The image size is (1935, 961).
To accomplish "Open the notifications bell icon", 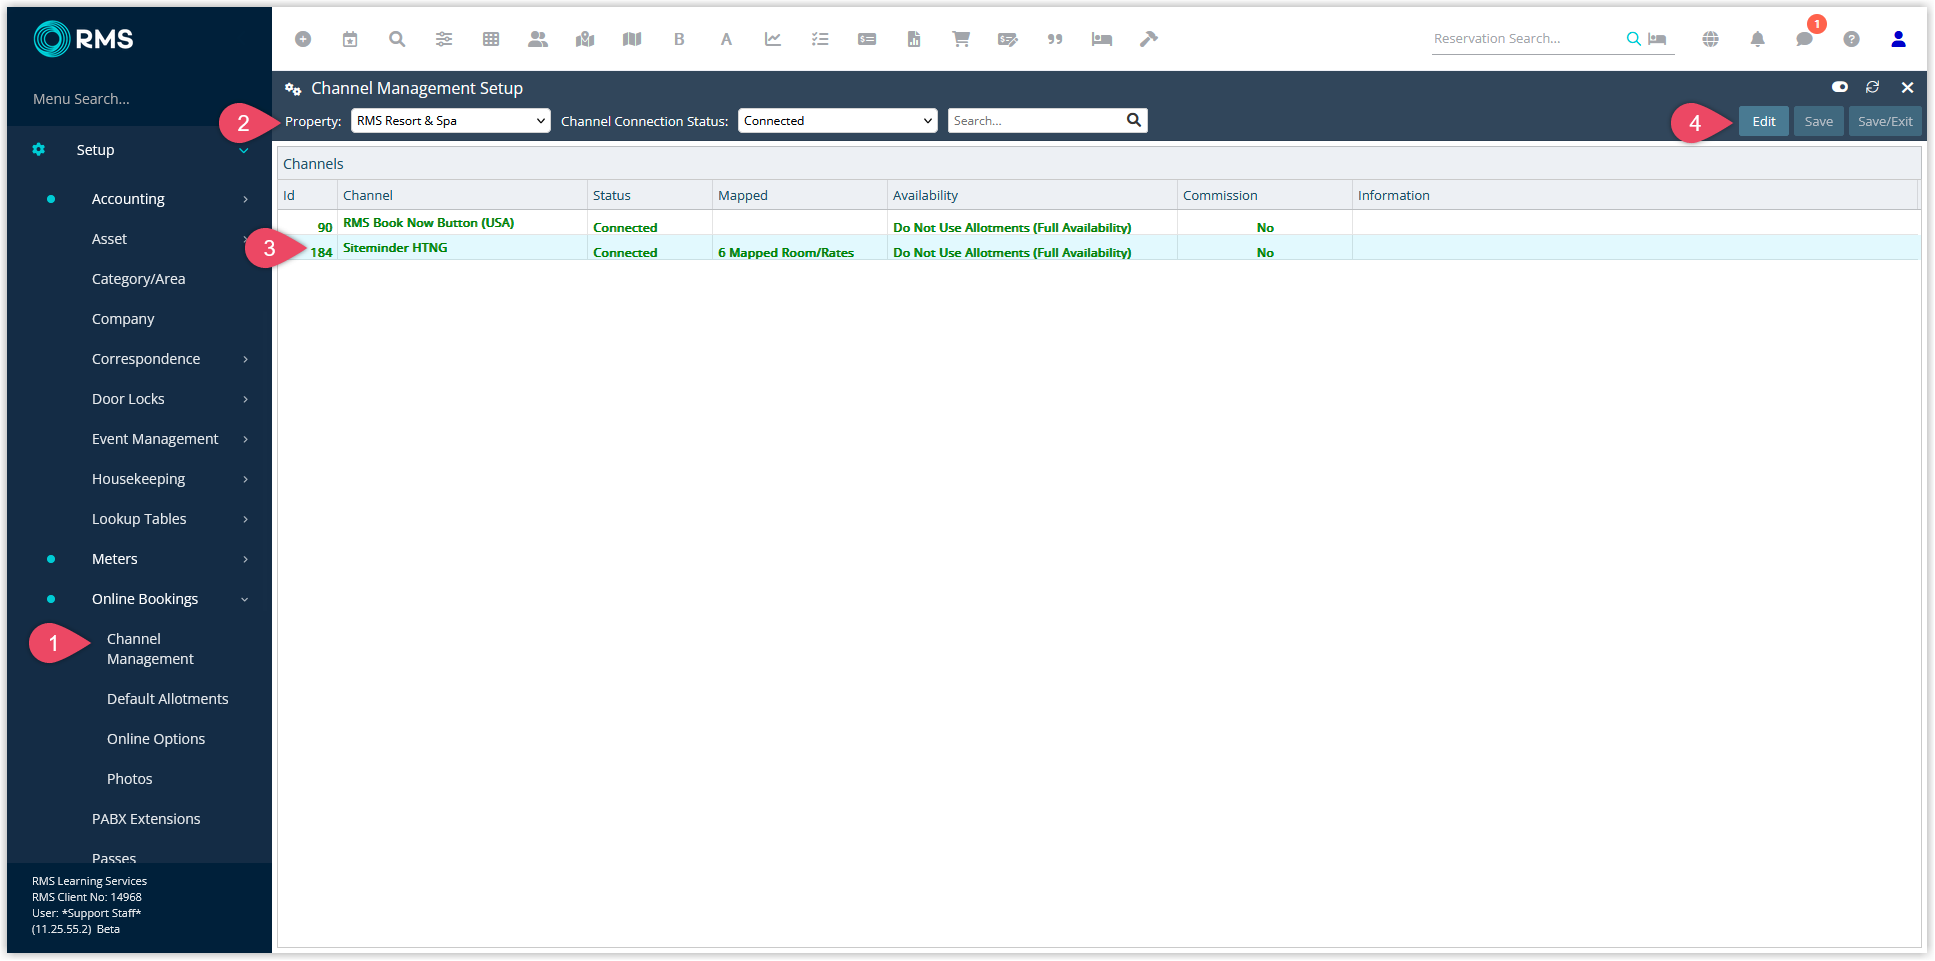I will click(1757, 39).
